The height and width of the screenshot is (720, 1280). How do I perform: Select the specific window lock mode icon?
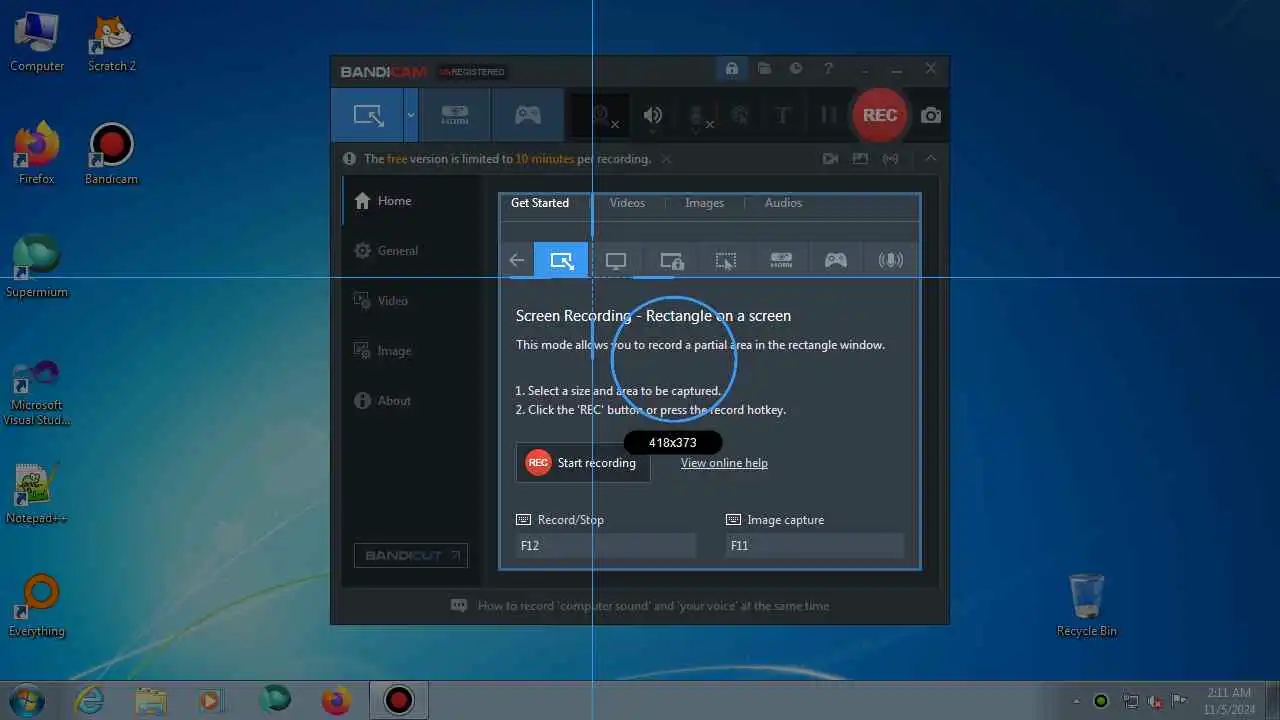[671, 261]
